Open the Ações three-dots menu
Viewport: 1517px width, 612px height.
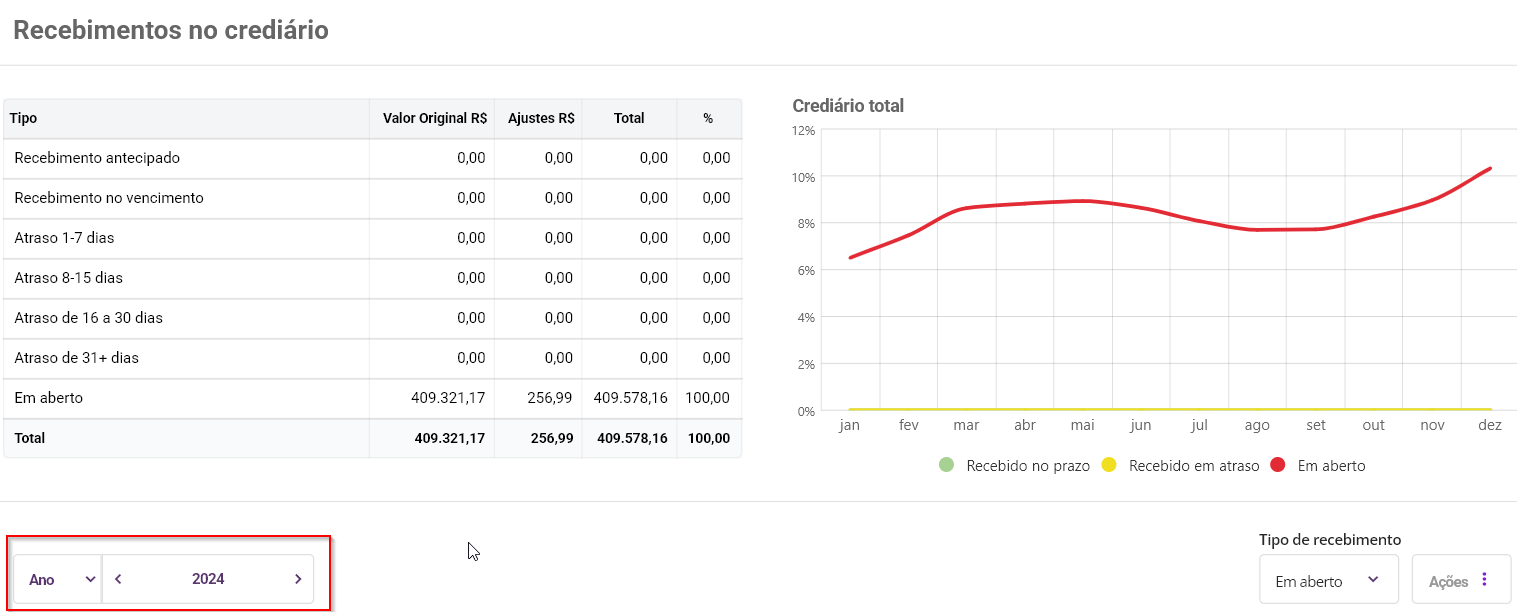pyautogui.click(x=1484, y=580)
